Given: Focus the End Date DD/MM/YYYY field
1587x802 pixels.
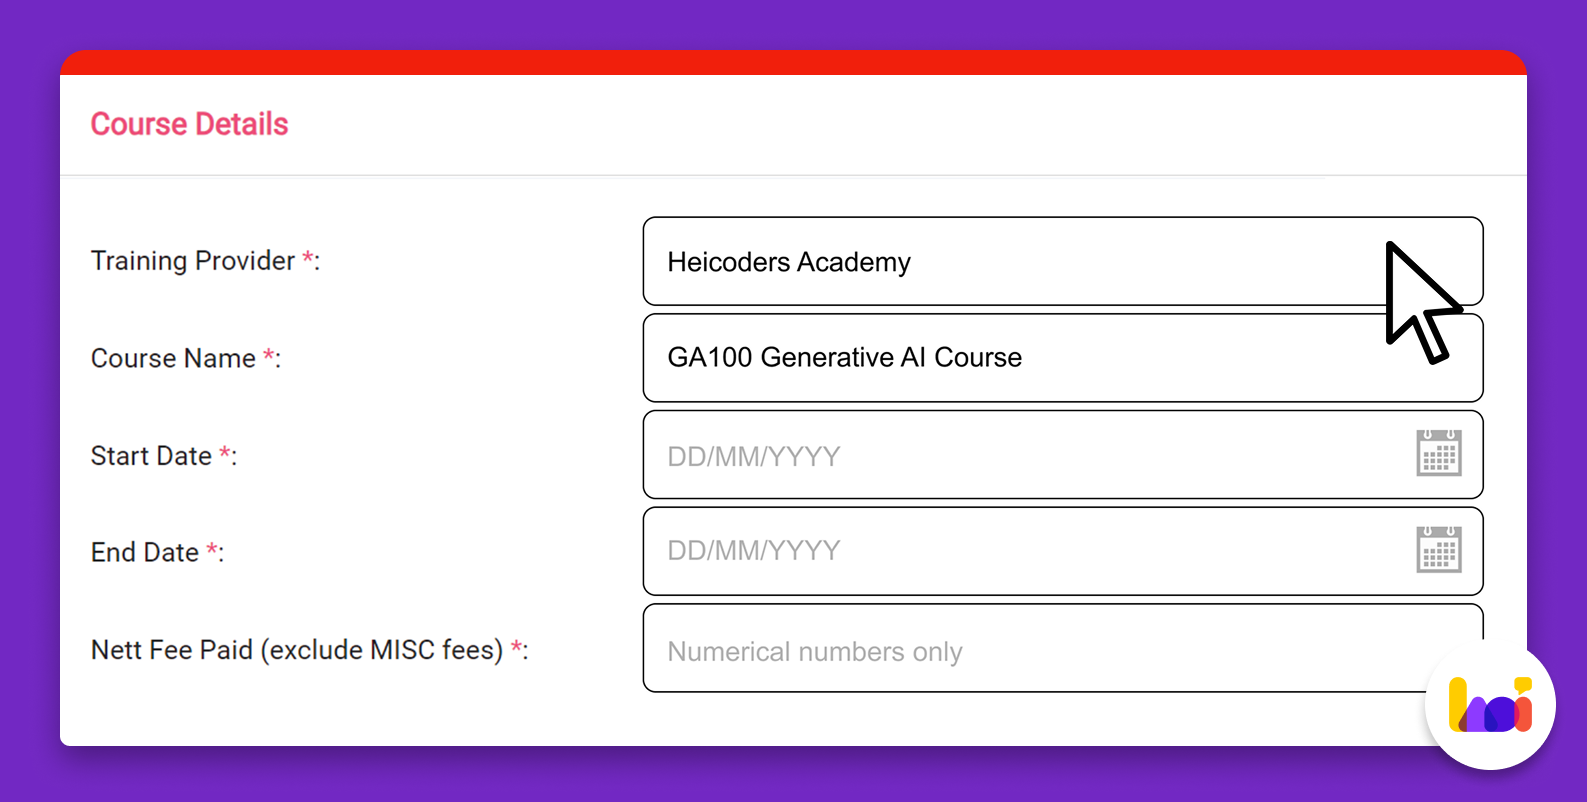Looking at the screenshot, I should 900,551.
